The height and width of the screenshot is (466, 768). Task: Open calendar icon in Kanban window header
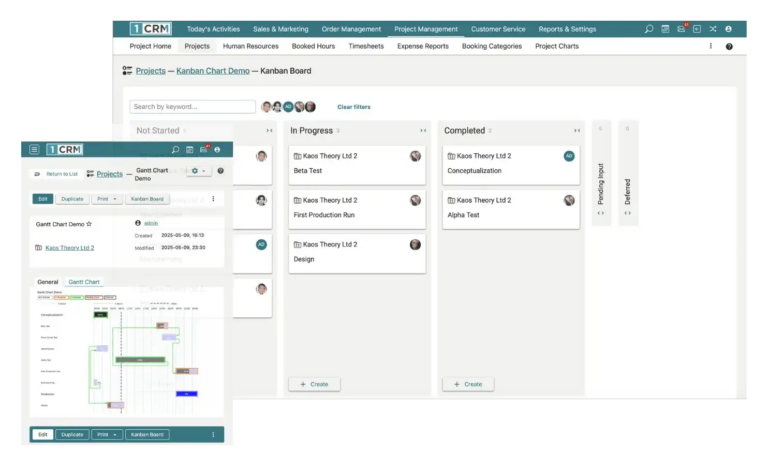[x=665, y=29]
